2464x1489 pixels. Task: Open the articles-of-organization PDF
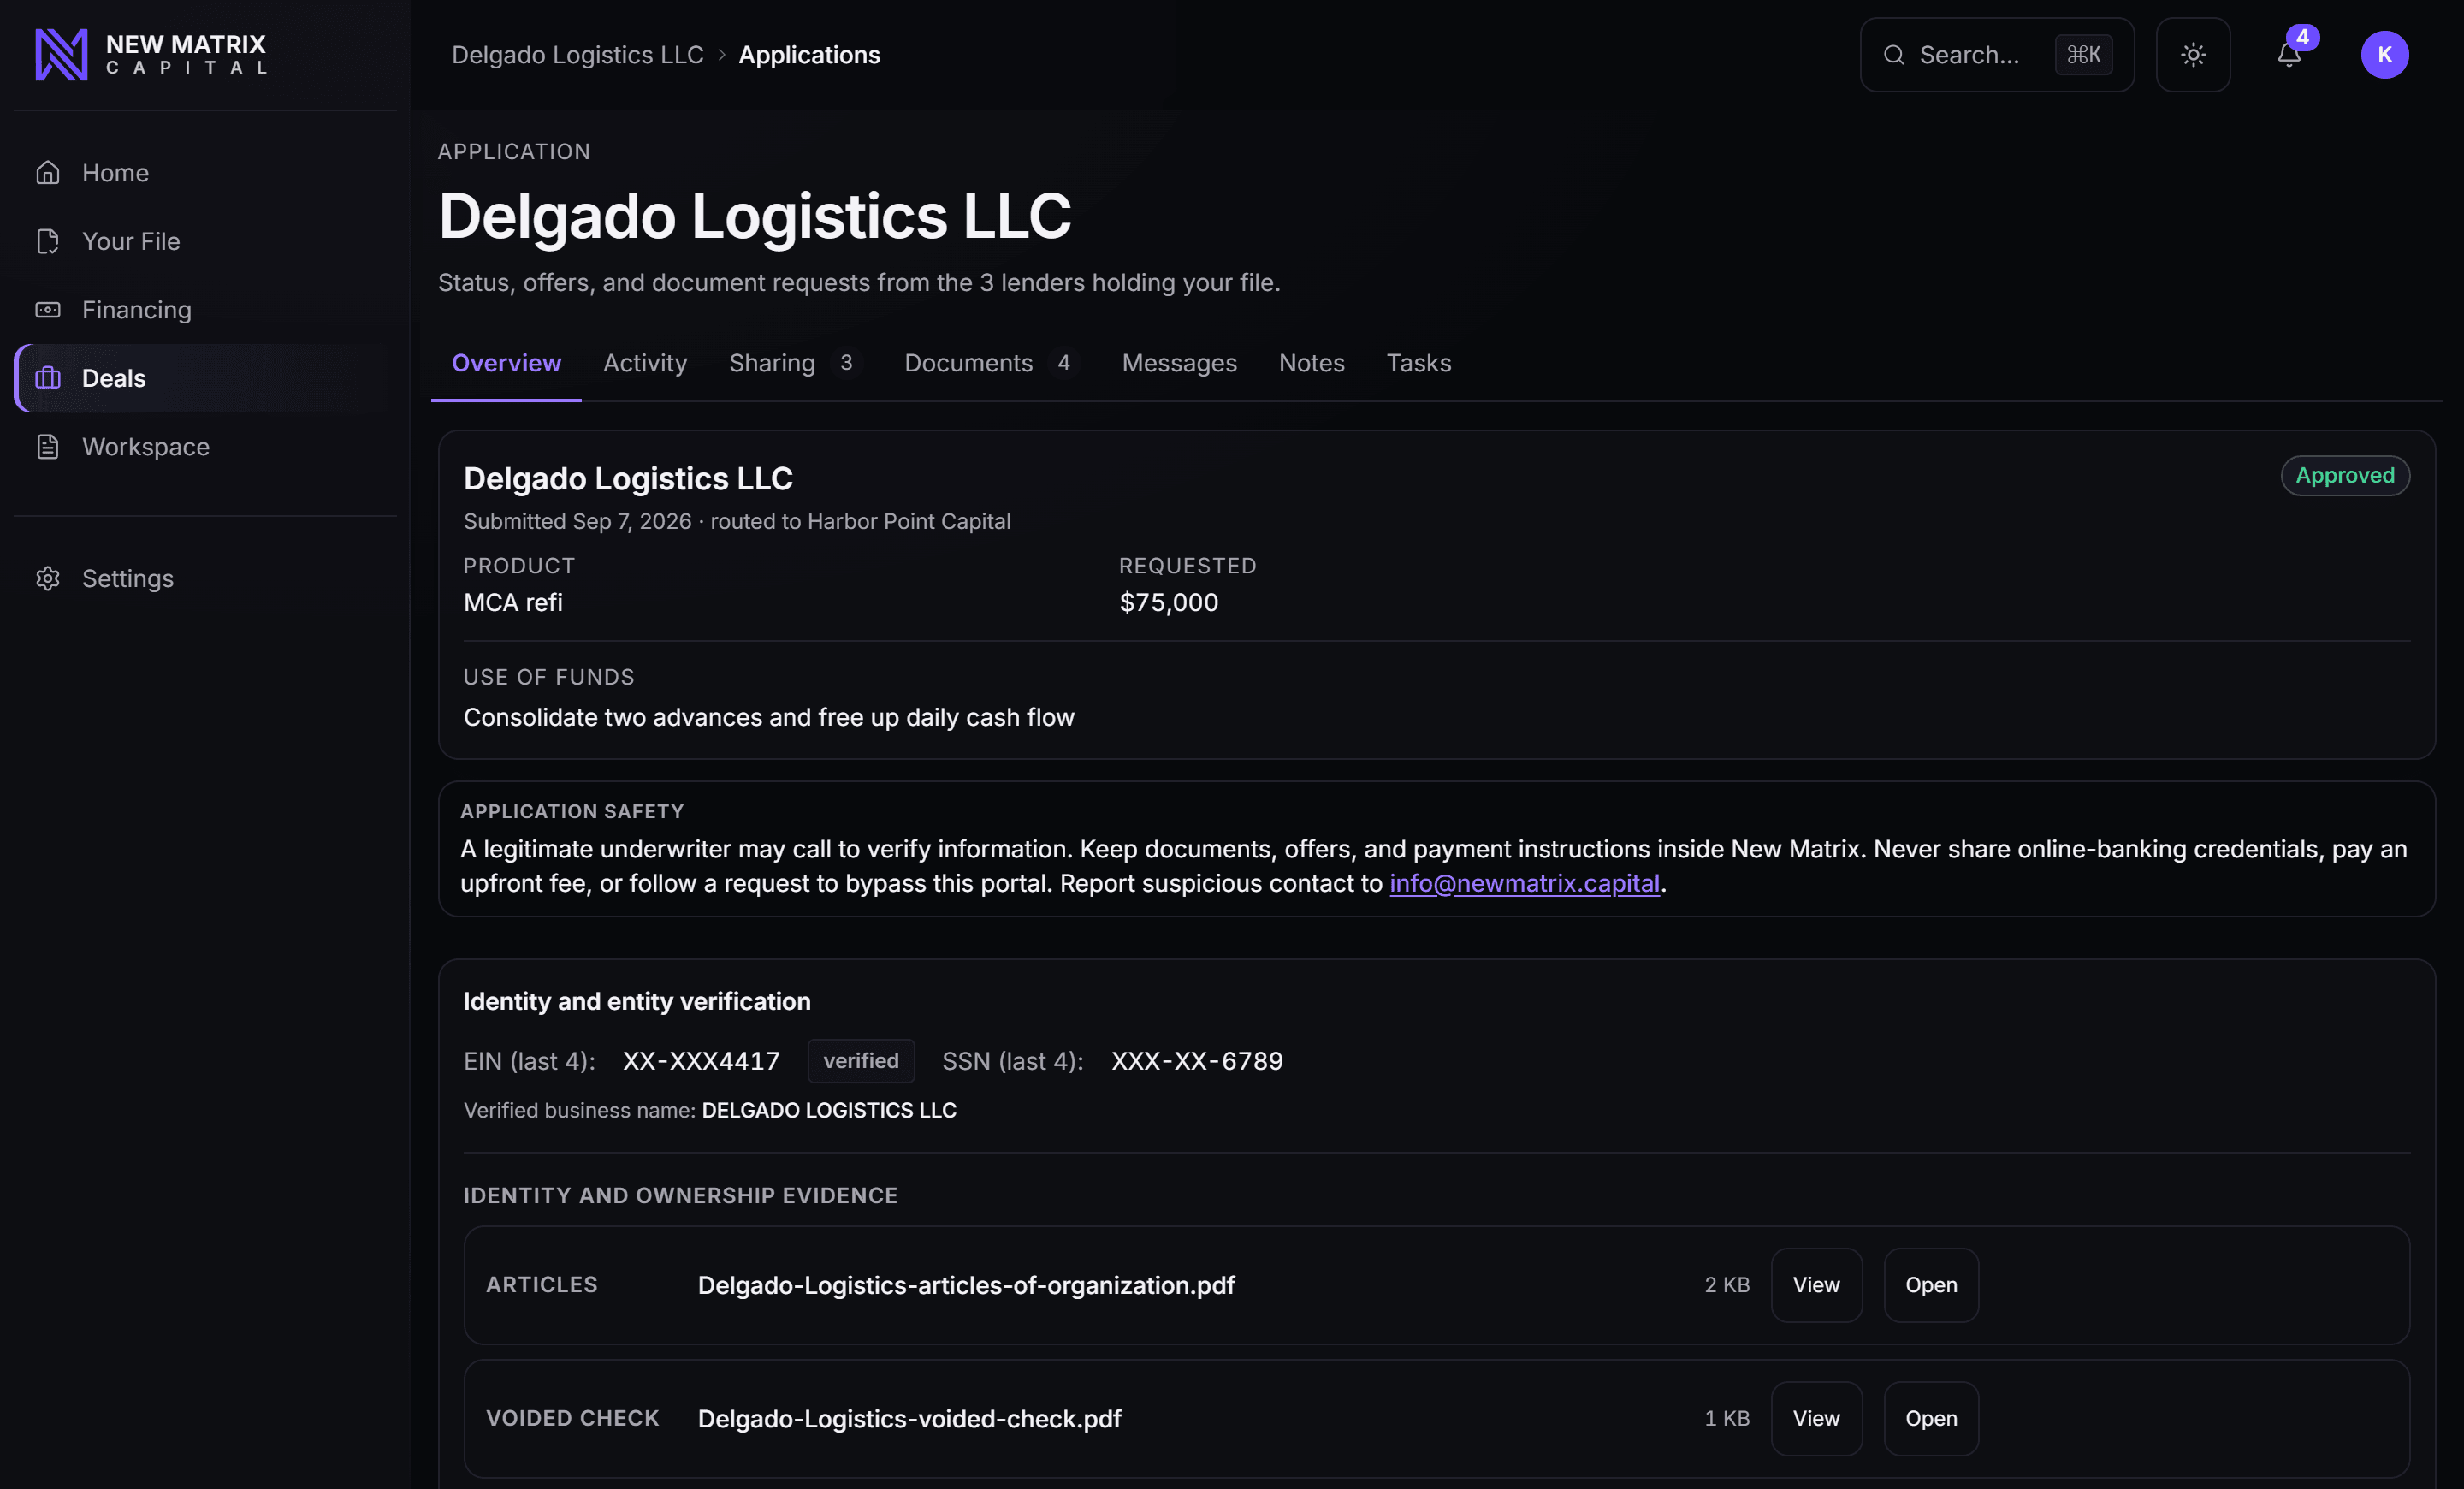pos(1931,1285)
